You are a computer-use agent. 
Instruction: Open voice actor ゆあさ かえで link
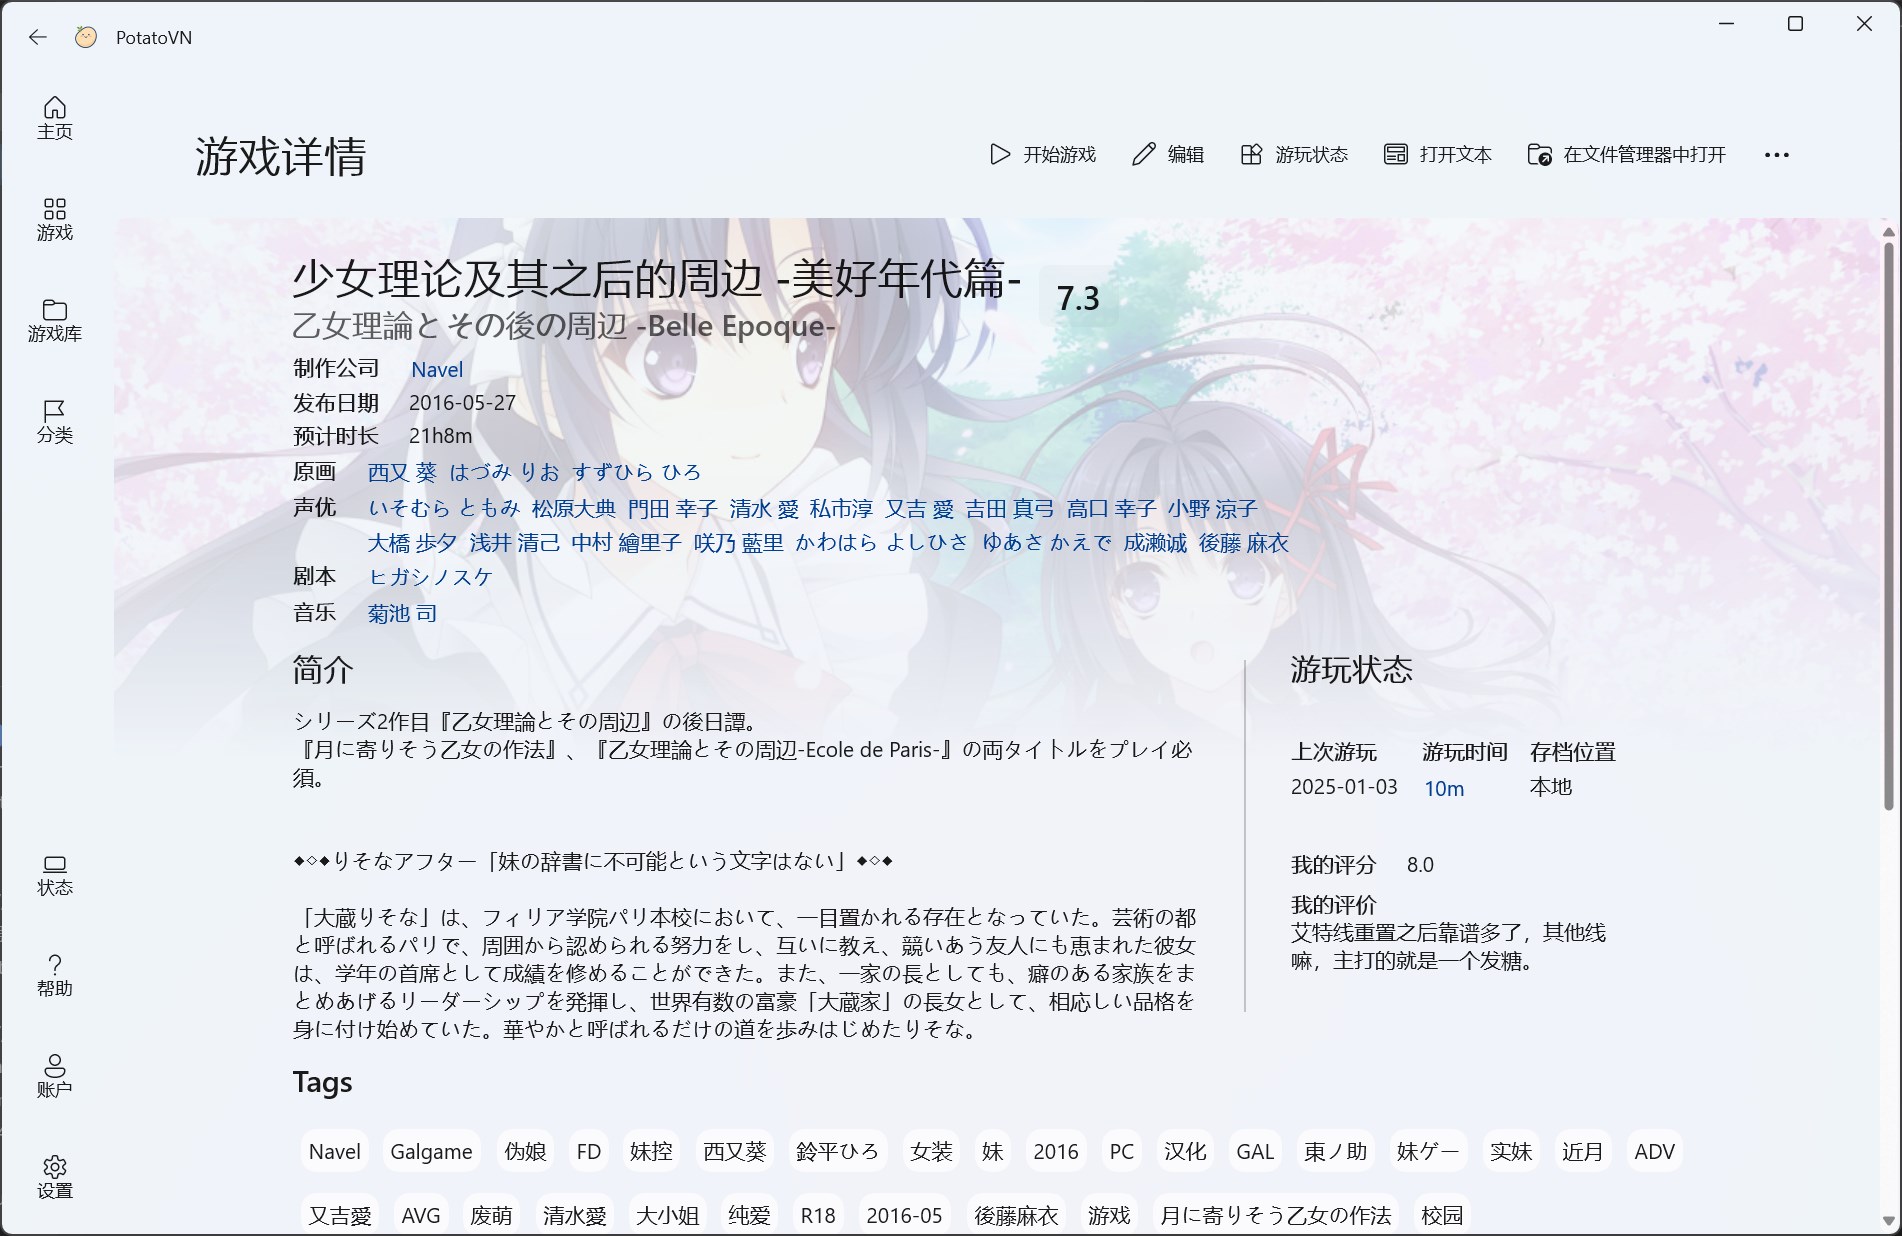point(1047,543)
